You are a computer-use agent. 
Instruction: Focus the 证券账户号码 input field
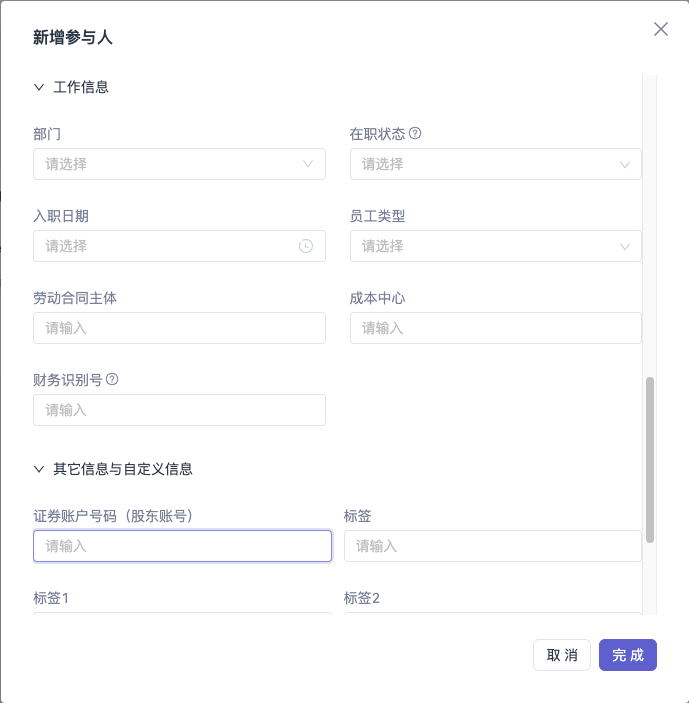pos(182,546)
